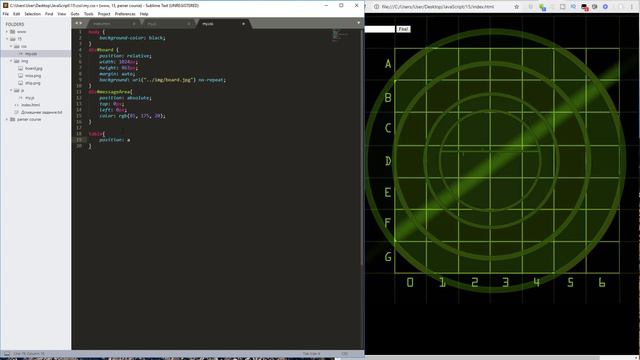Go to next tab using right arrow
This screenshot has width=640, height=360.
[x=80, y=23]
